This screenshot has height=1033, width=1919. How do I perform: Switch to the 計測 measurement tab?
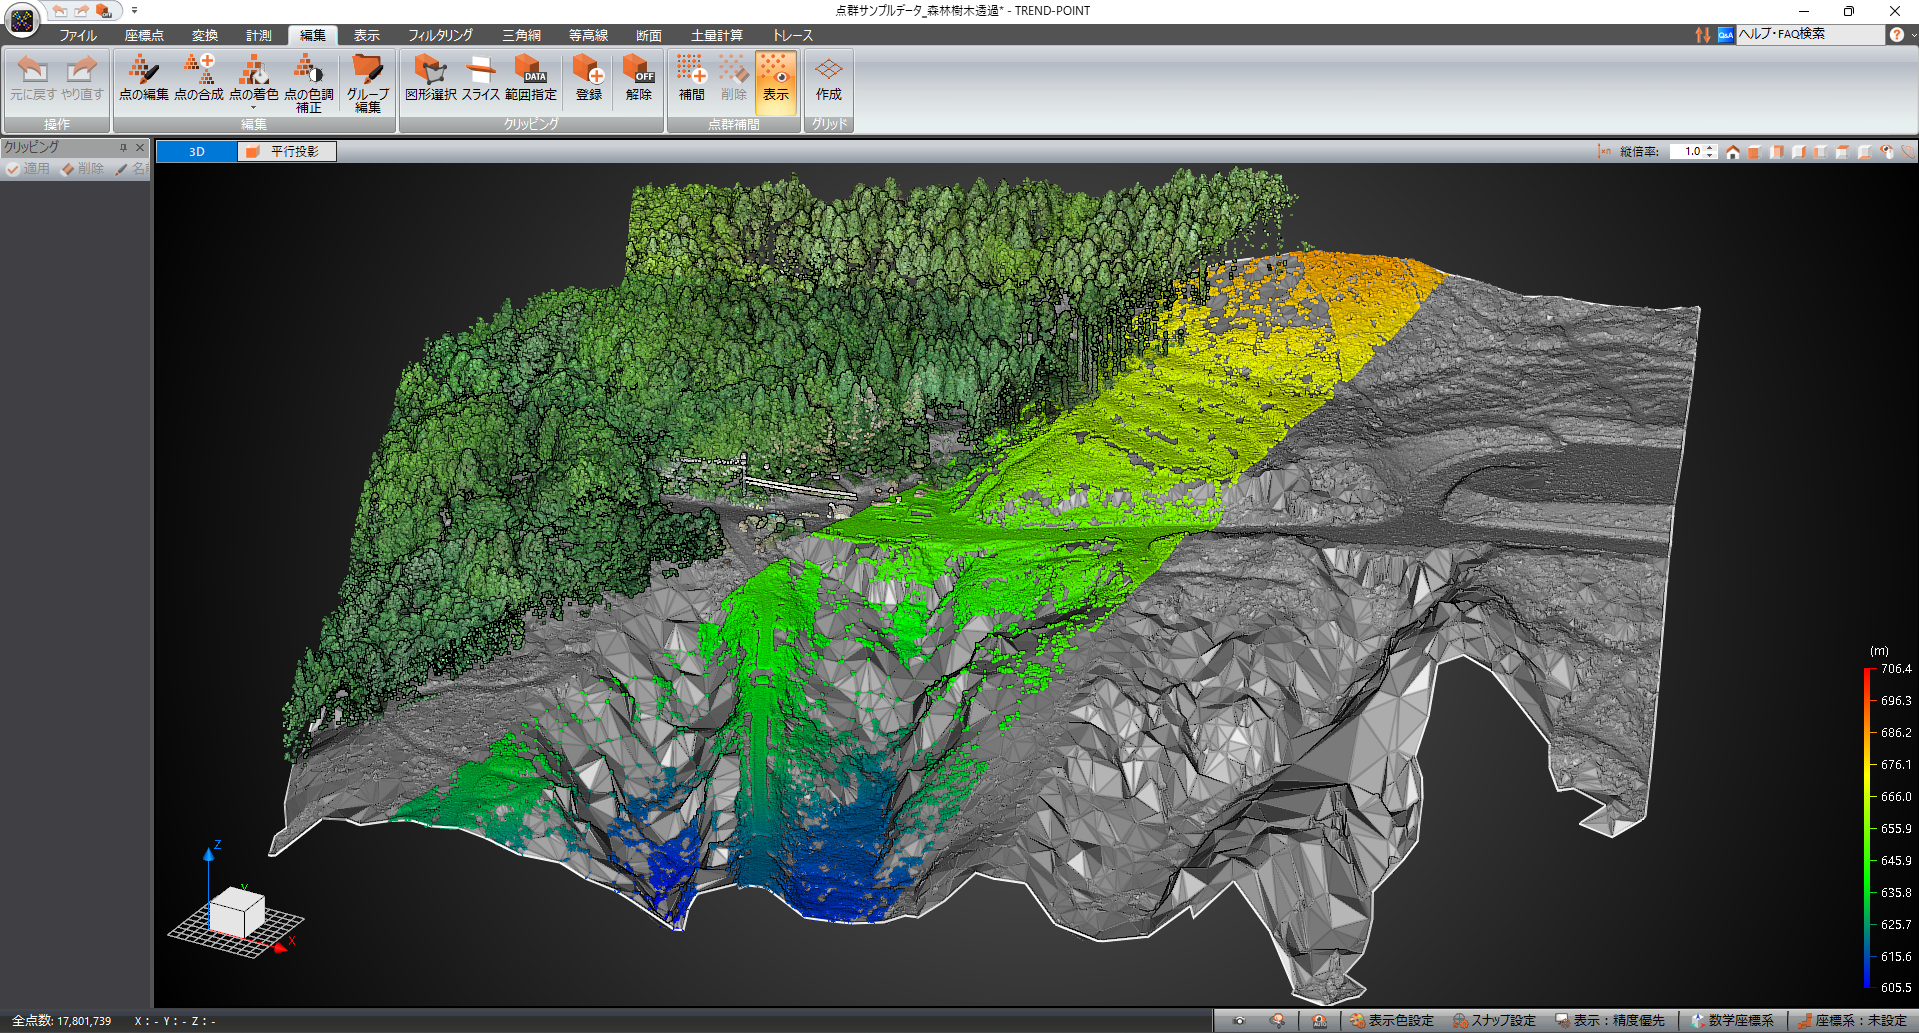click(259, 35)
